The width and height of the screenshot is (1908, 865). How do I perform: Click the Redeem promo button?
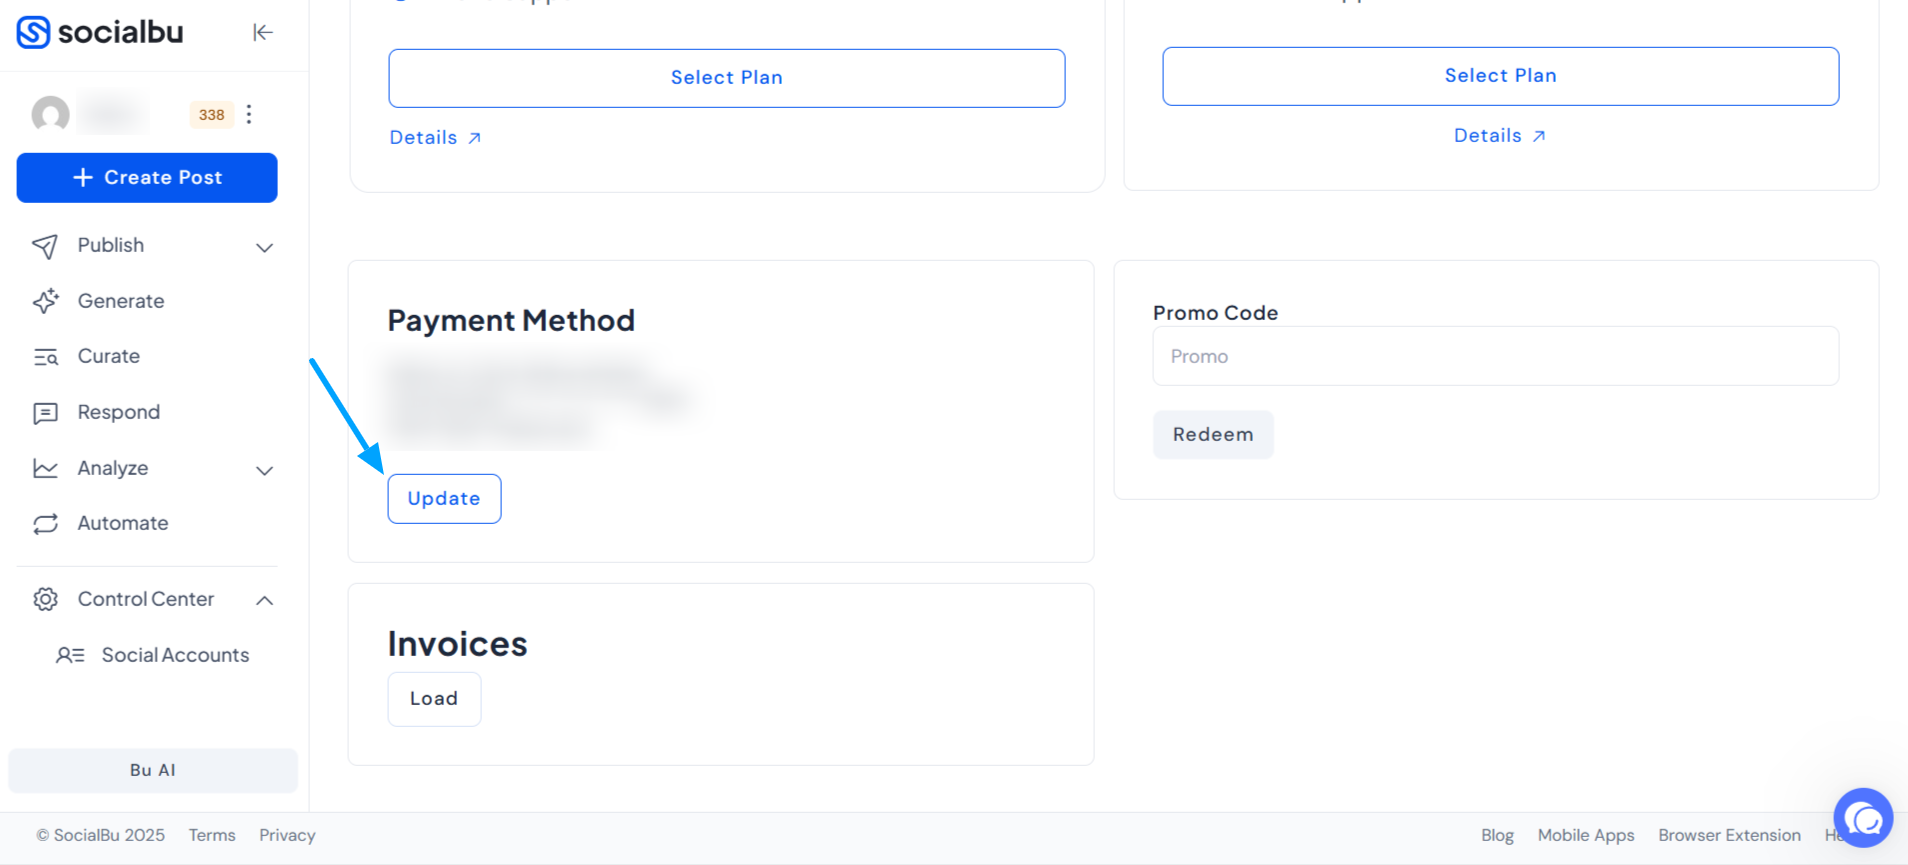[x=1213, y=434]
